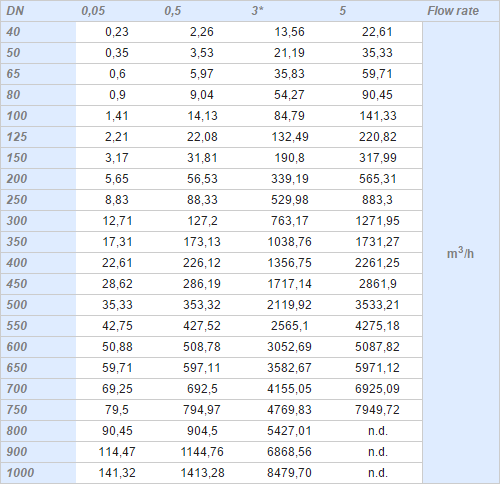Screen dimensions: 501x484
Task: Click the 1144,76 value for DN 900
Action: click(202, 452)
